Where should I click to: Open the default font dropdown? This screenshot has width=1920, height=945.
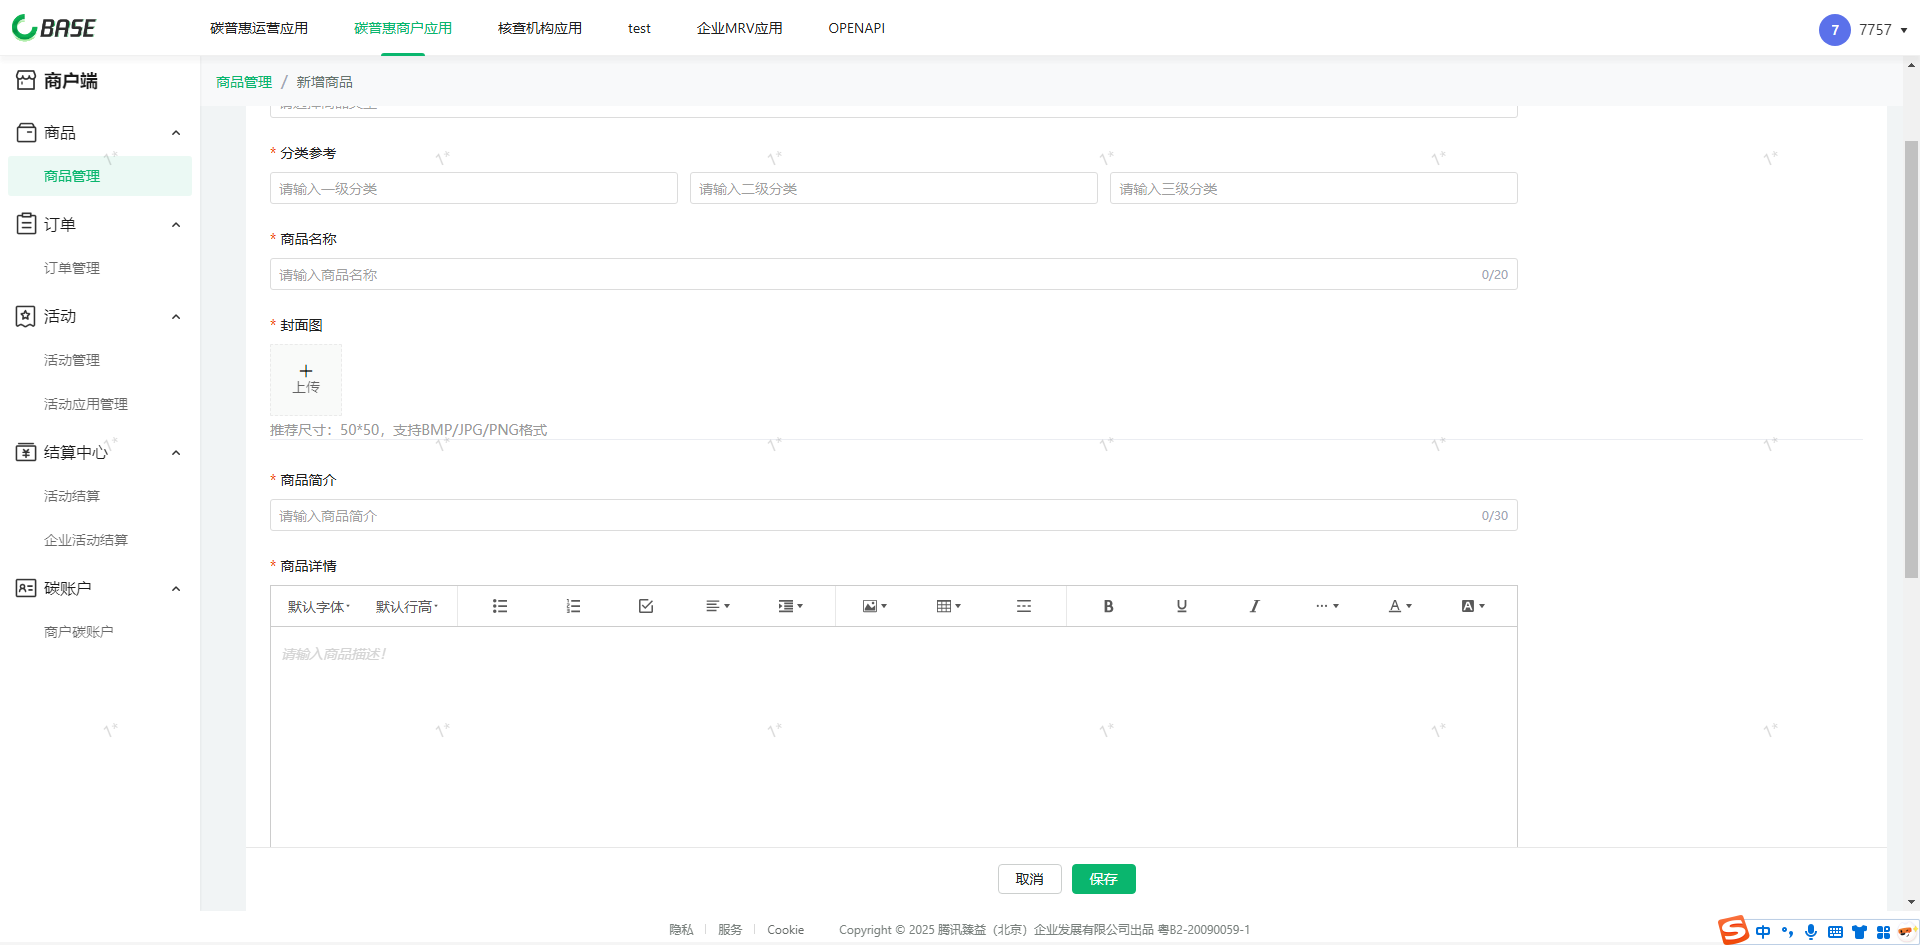pos(319,606)
